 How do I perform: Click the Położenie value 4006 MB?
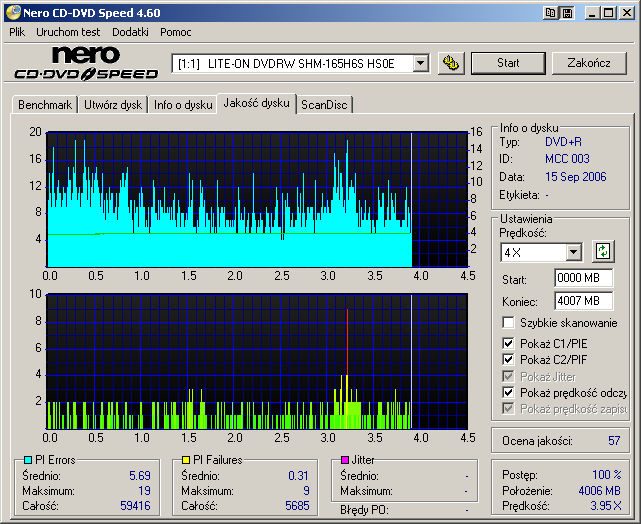[599, 490]
